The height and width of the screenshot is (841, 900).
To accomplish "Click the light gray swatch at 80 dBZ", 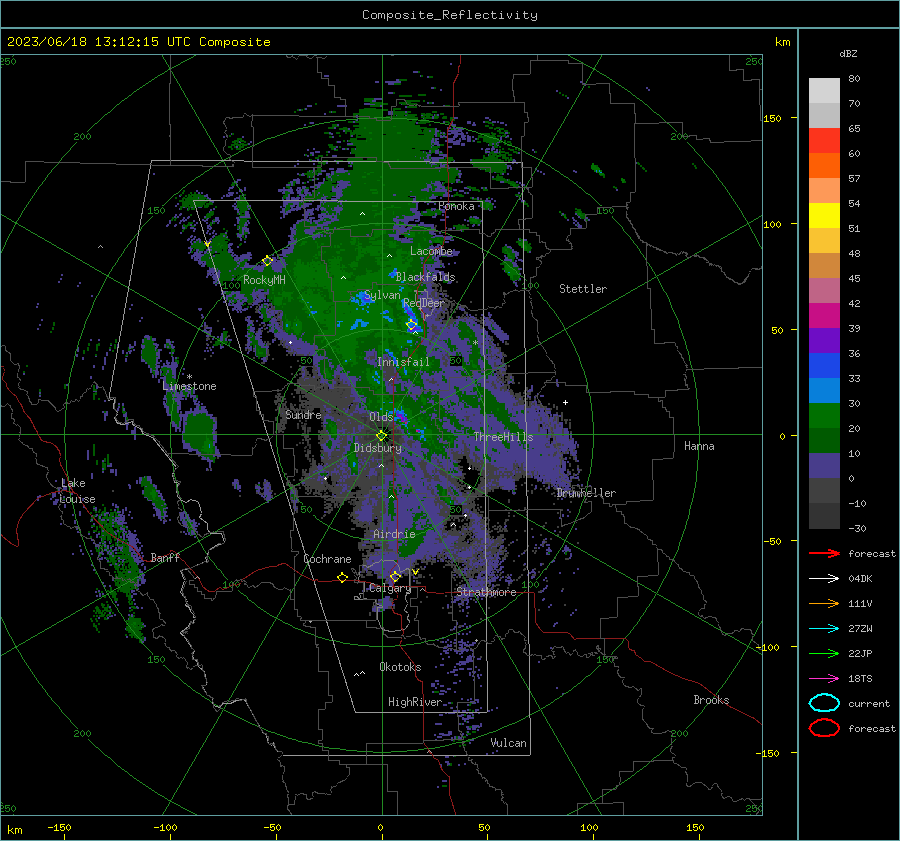I will [824, 91].
